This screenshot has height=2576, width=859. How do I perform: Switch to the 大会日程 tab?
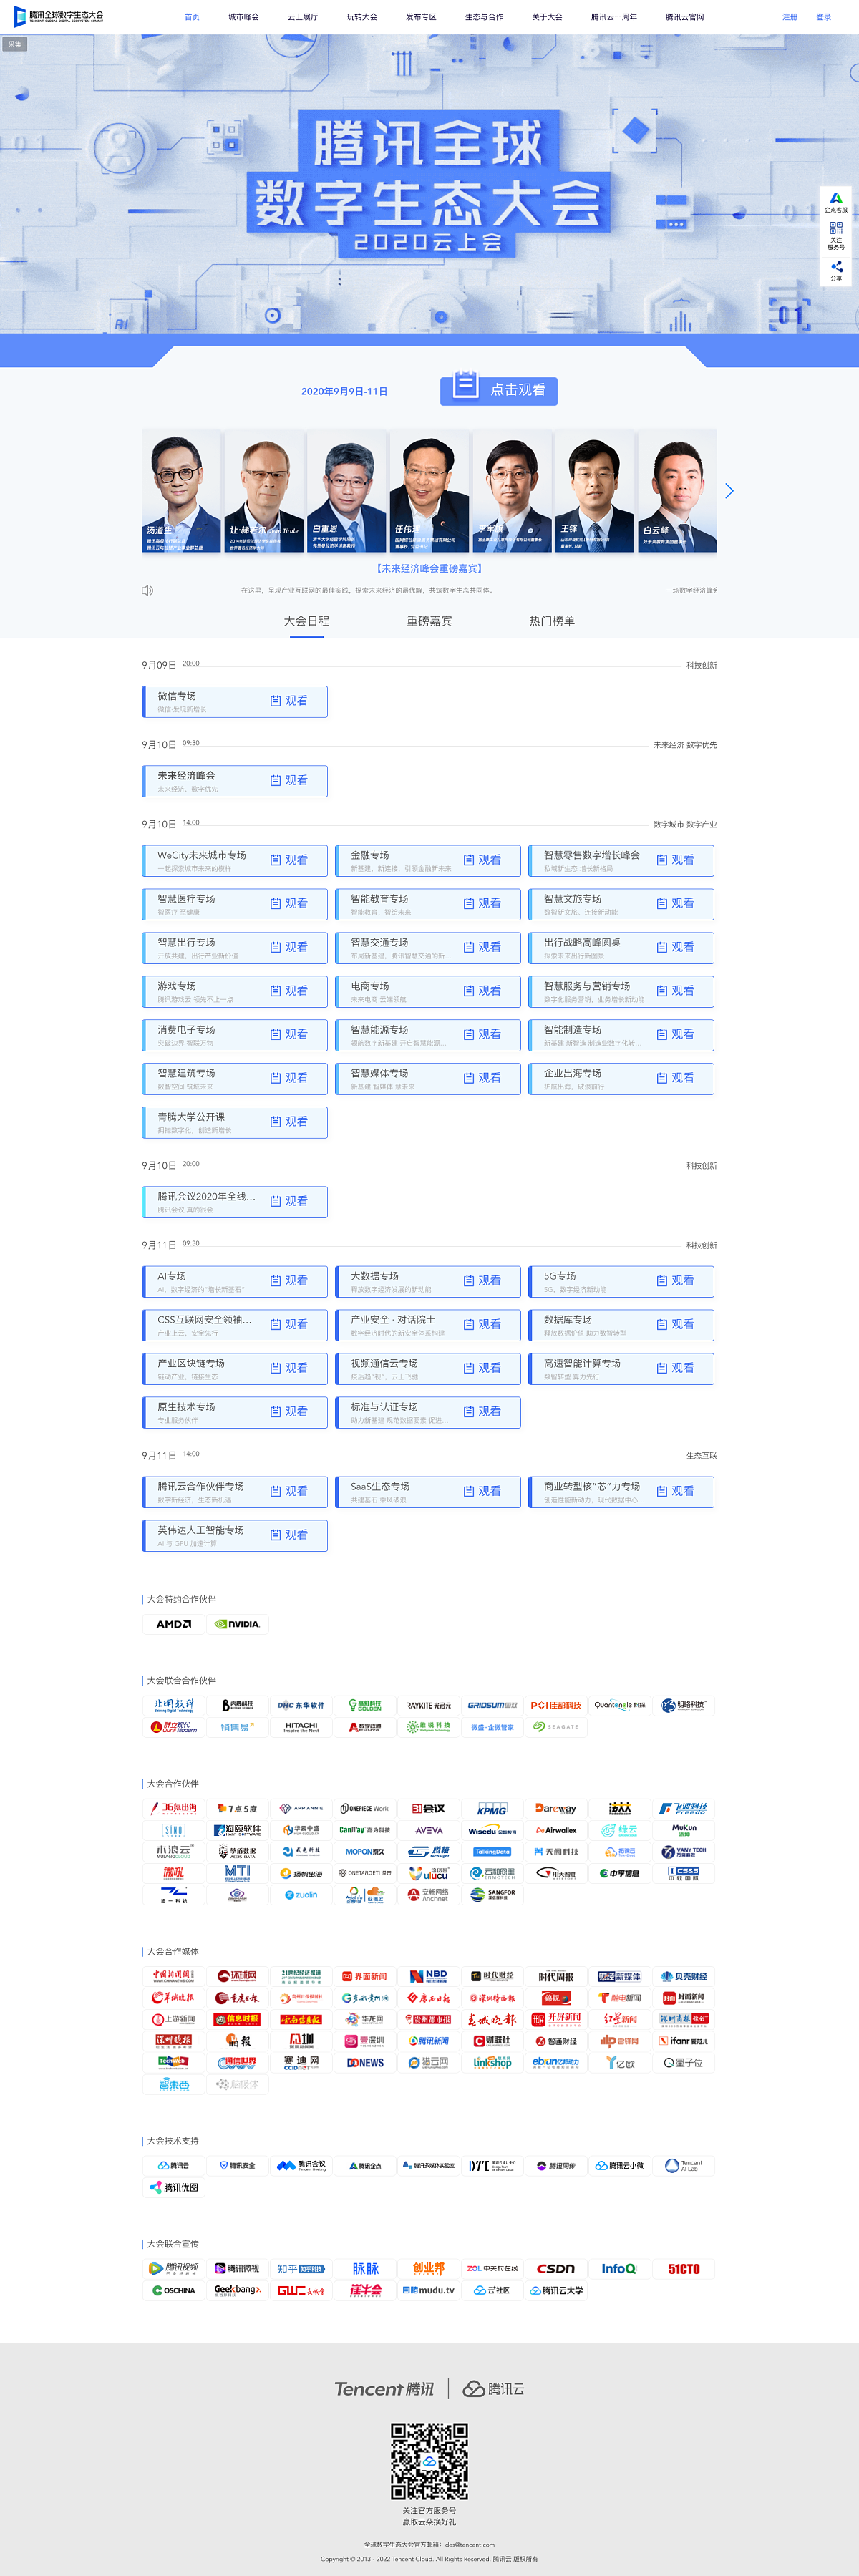coord(306,621)
